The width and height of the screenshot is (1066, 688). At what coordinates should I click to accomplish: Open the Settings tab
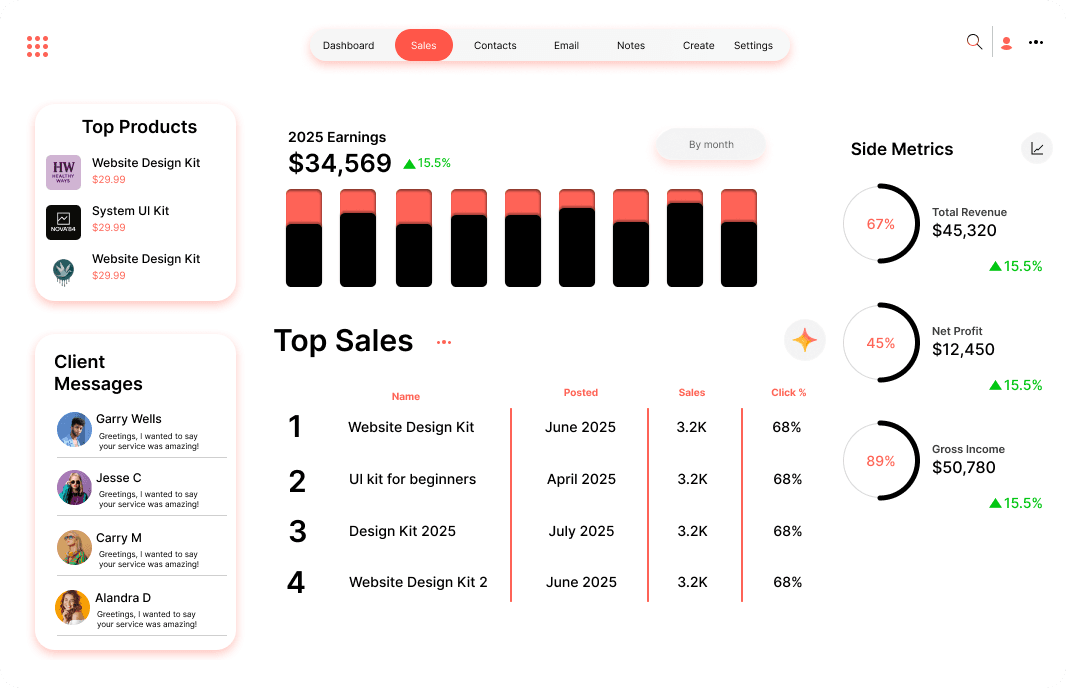click(753, 45)
